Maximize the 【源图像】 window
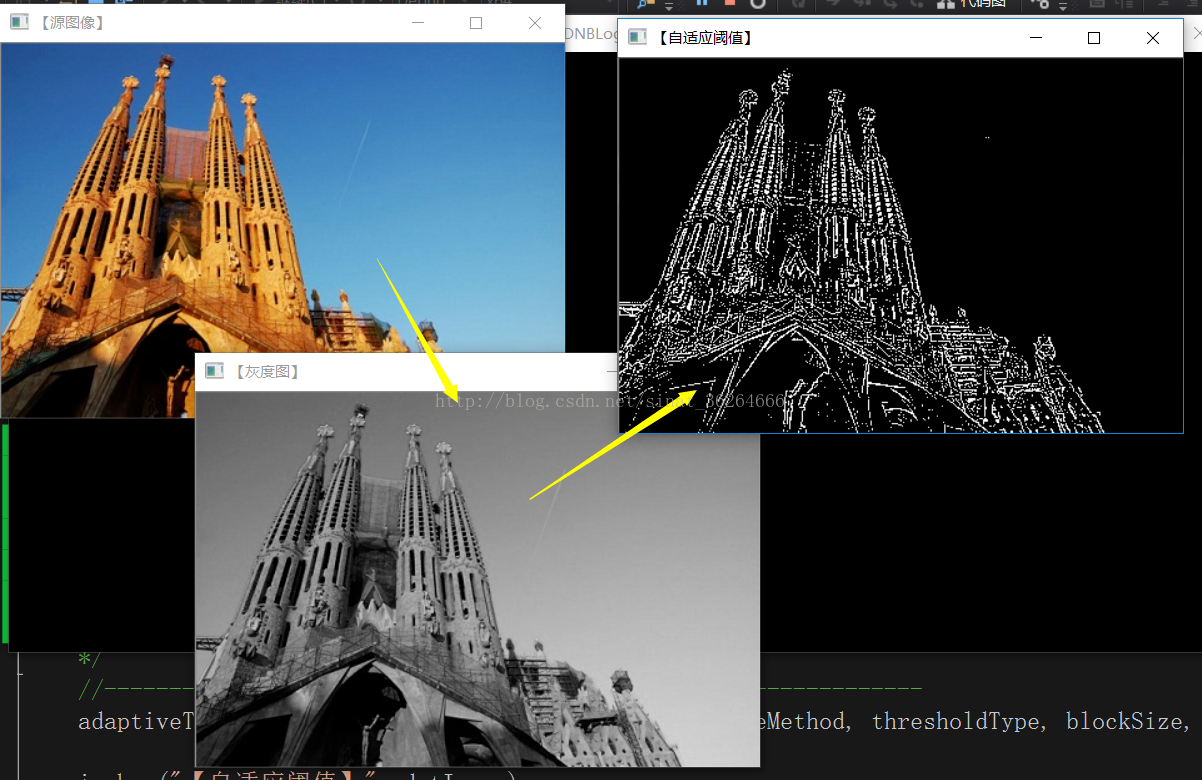This screenshot has width=1202, height=780. coord(476,22)
